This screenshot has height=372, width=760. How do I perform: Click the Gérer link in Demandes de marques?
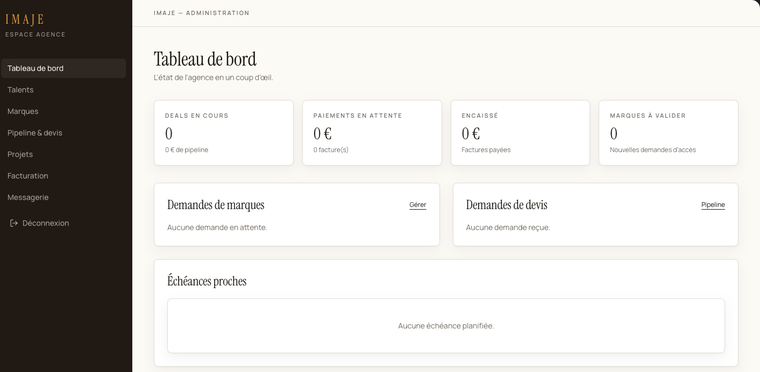point(417,205)
